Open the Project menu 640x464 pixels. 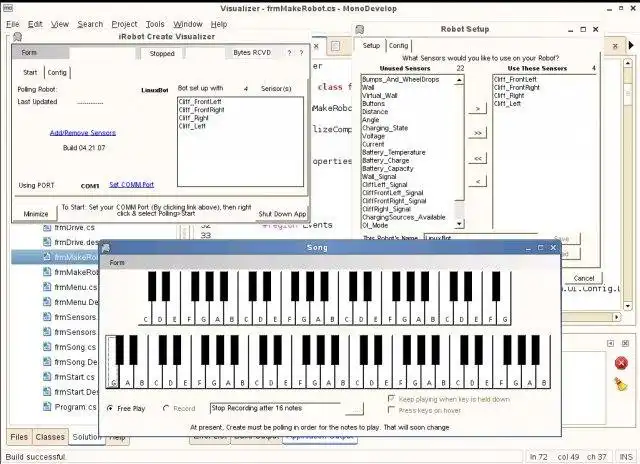click(x=124, y=24)
